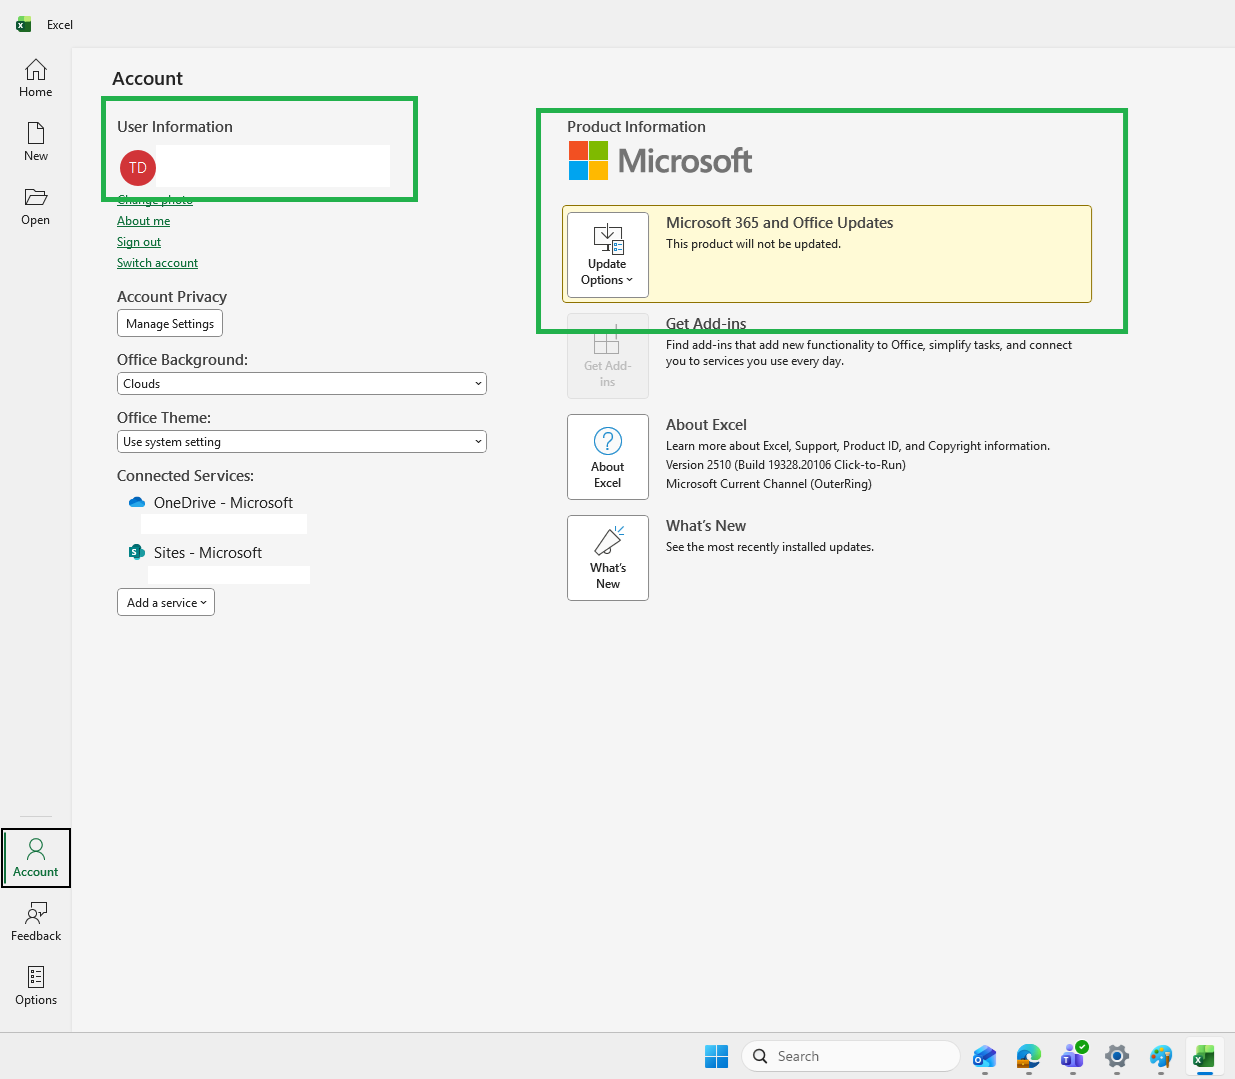Viewport: 1235px width, 1079px height.
Task: Click the Change photo link
Action: pyautogui.click(x=155, y=200)
